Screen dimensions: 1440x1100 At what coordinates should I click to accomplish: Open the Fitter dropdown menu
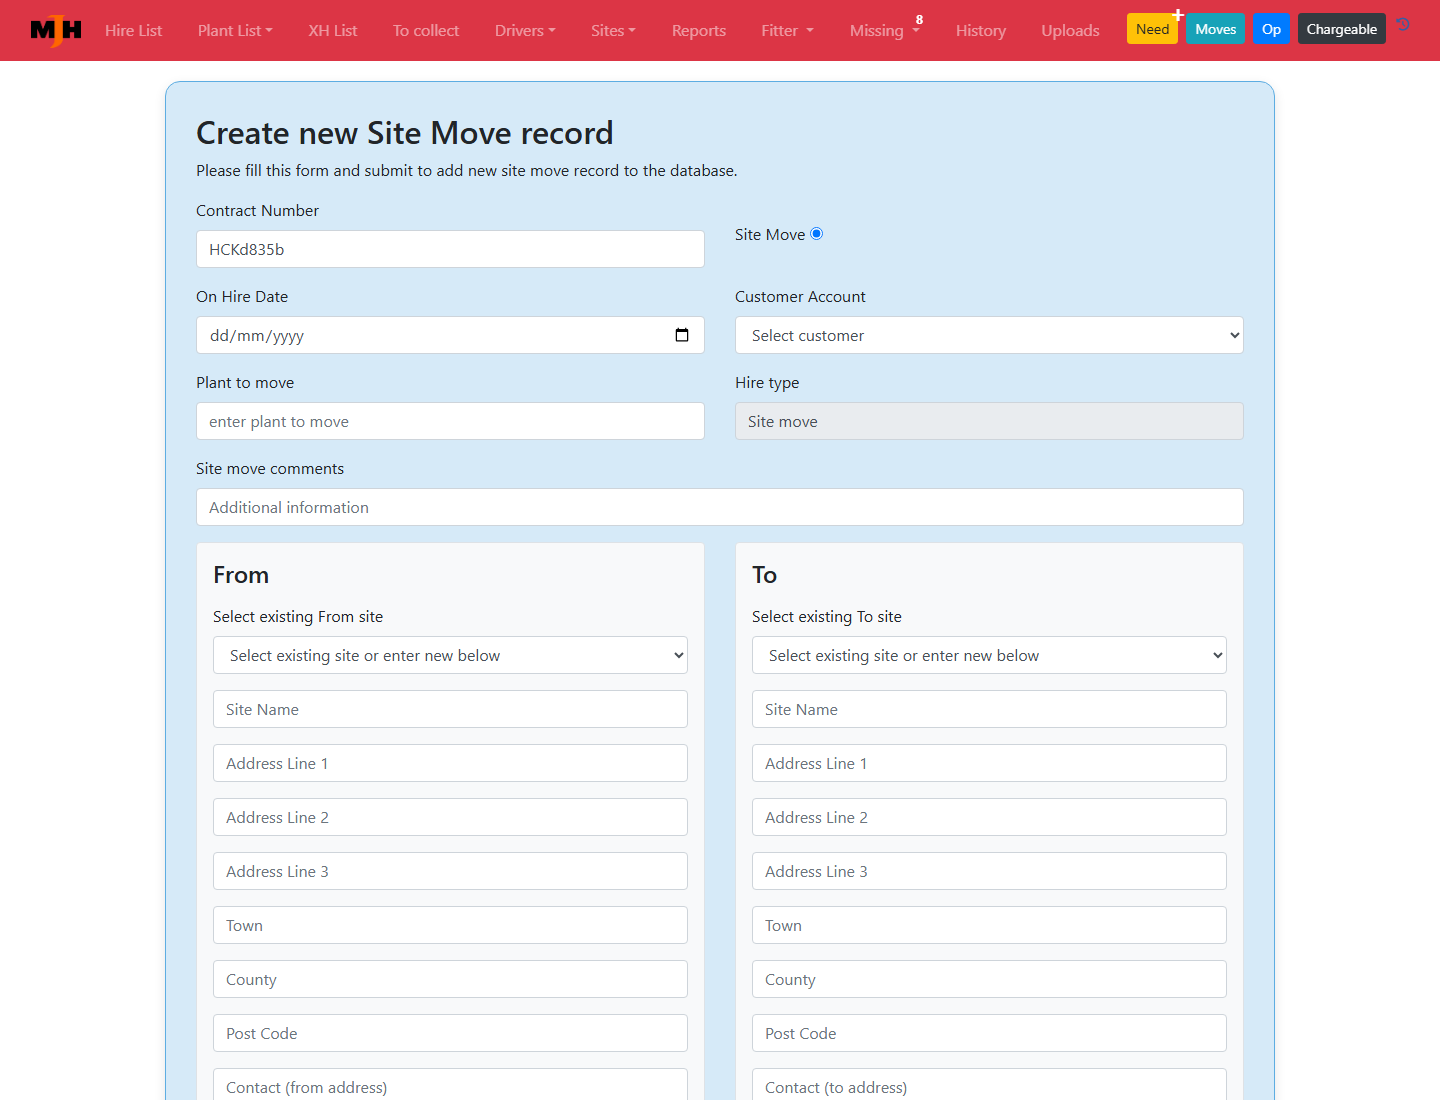[x=787, y=30]
